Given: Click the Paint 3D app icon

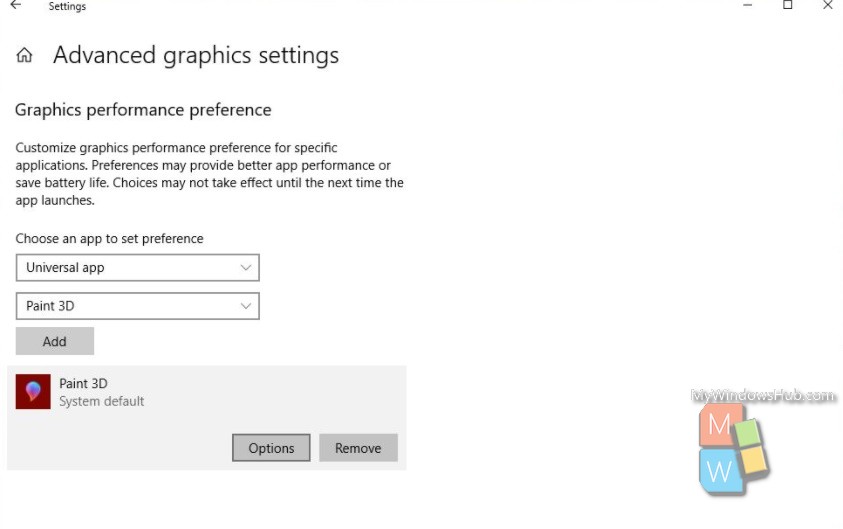Looking at the screenshot, I should pos(33,391).
